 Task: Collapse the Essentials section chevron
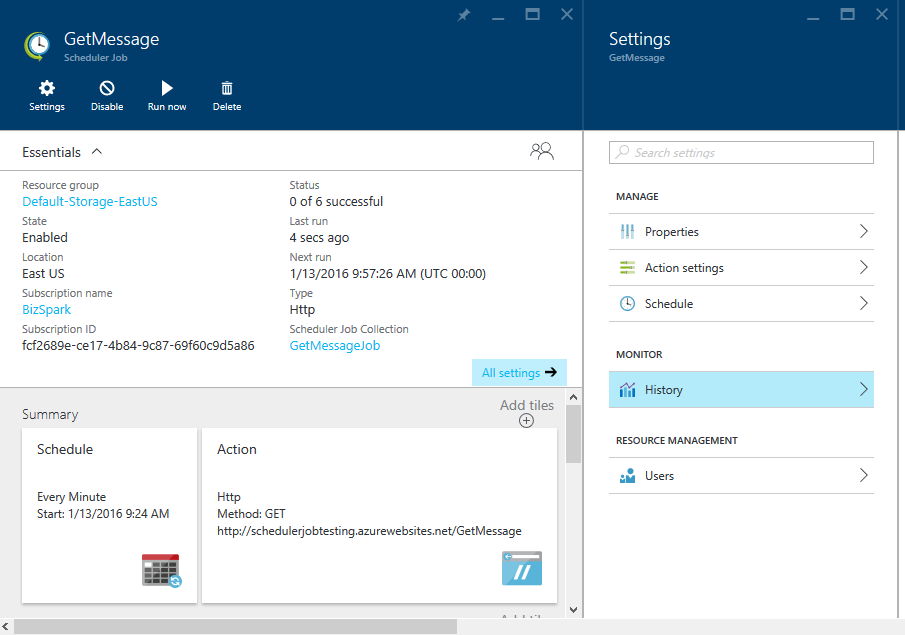pos(96,151)
